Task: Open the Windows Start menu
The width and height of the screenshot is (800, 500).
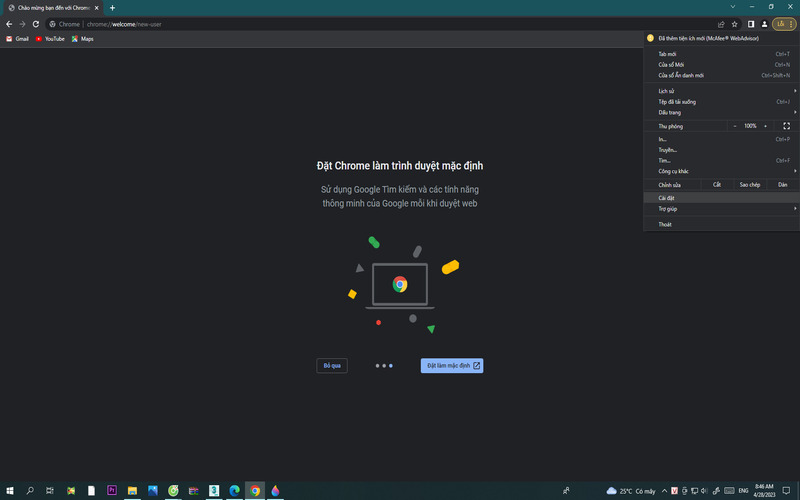Action: (x=10, y=491)
